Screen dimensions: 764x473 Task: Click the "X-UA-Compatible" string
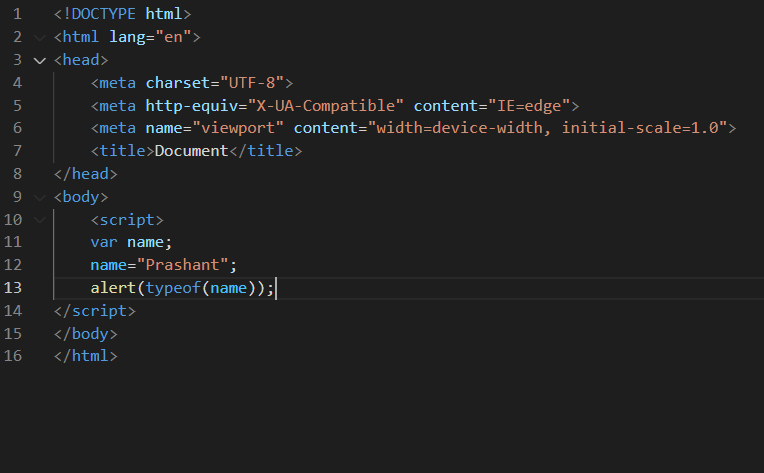[x=326, y=106]
